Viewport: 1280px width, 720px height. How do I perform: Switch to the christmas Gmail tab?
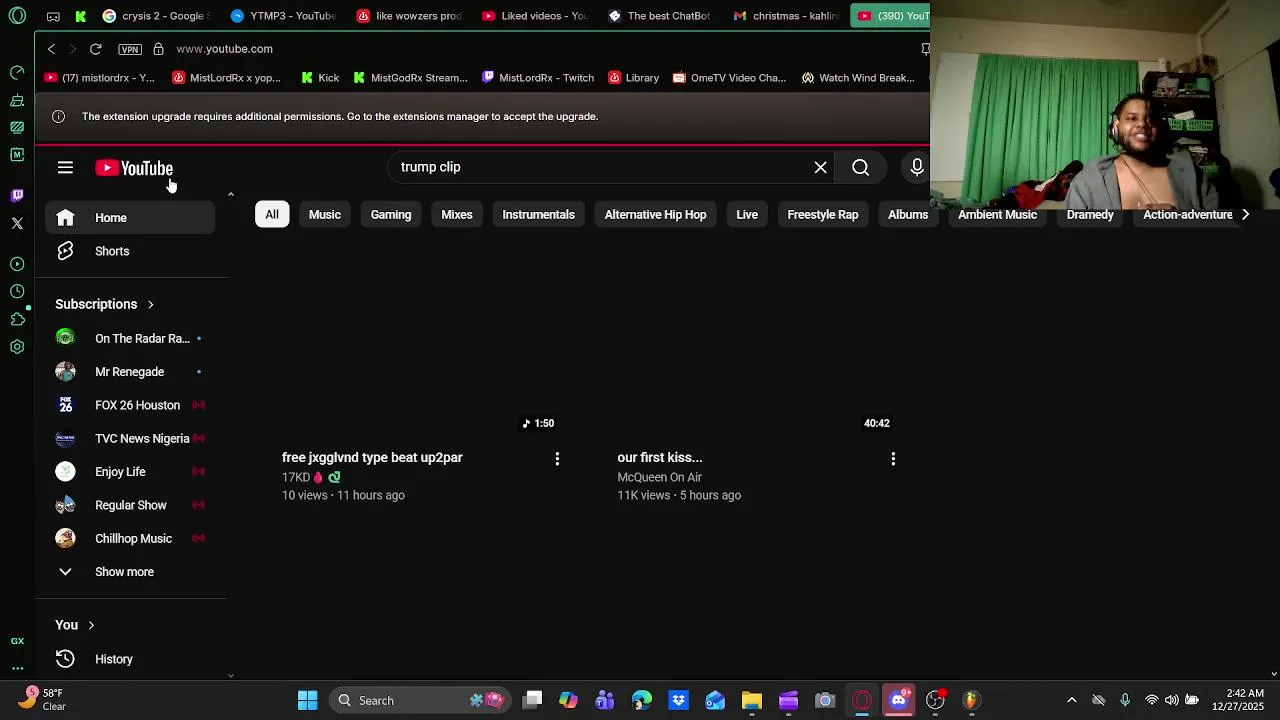point(786,16)
